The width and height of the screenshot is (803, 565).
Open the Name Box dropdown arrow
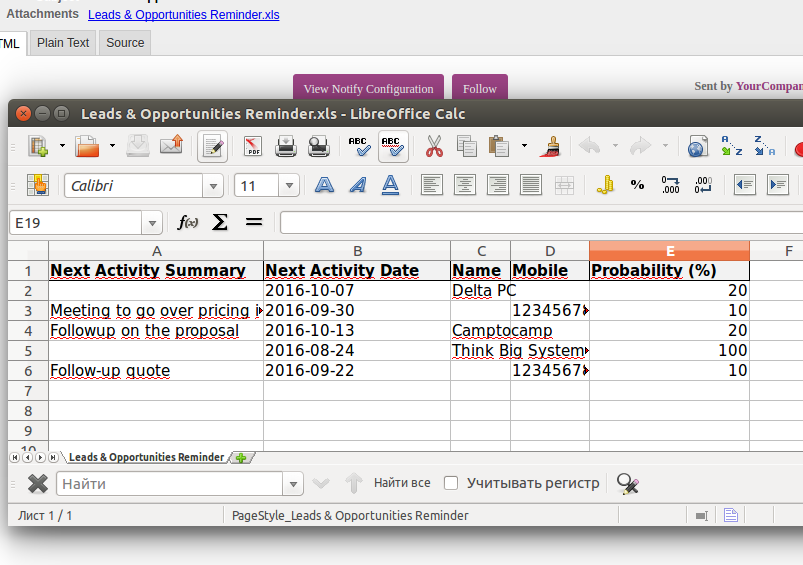pos(152,223)
